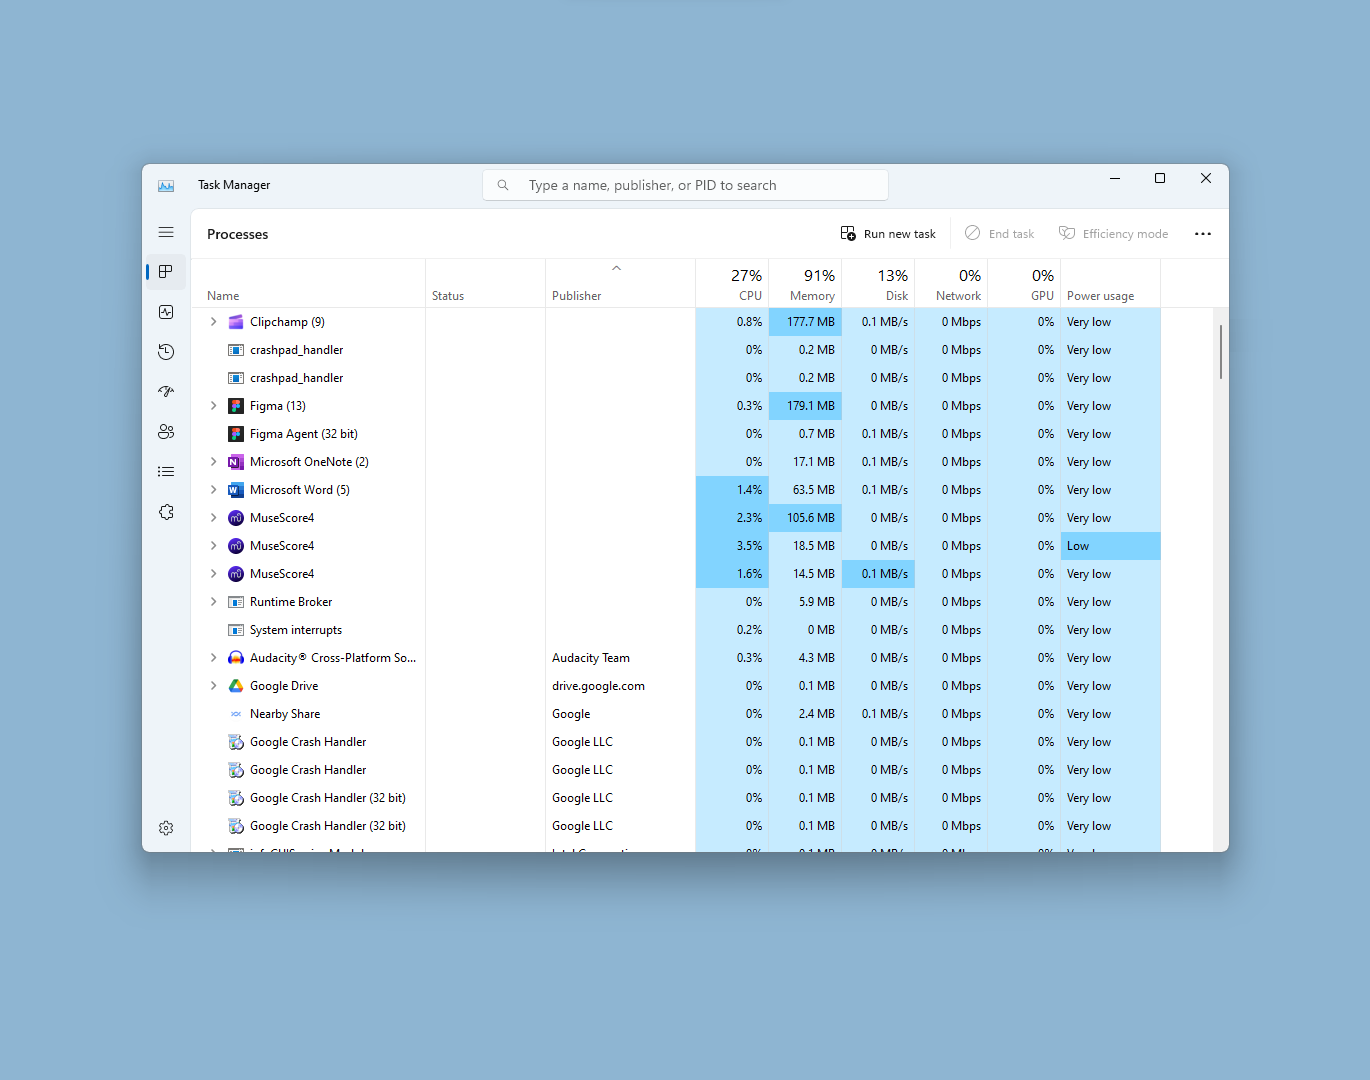Click the process search field
The image size is (1370, 1080).
(x=685, y=185)
